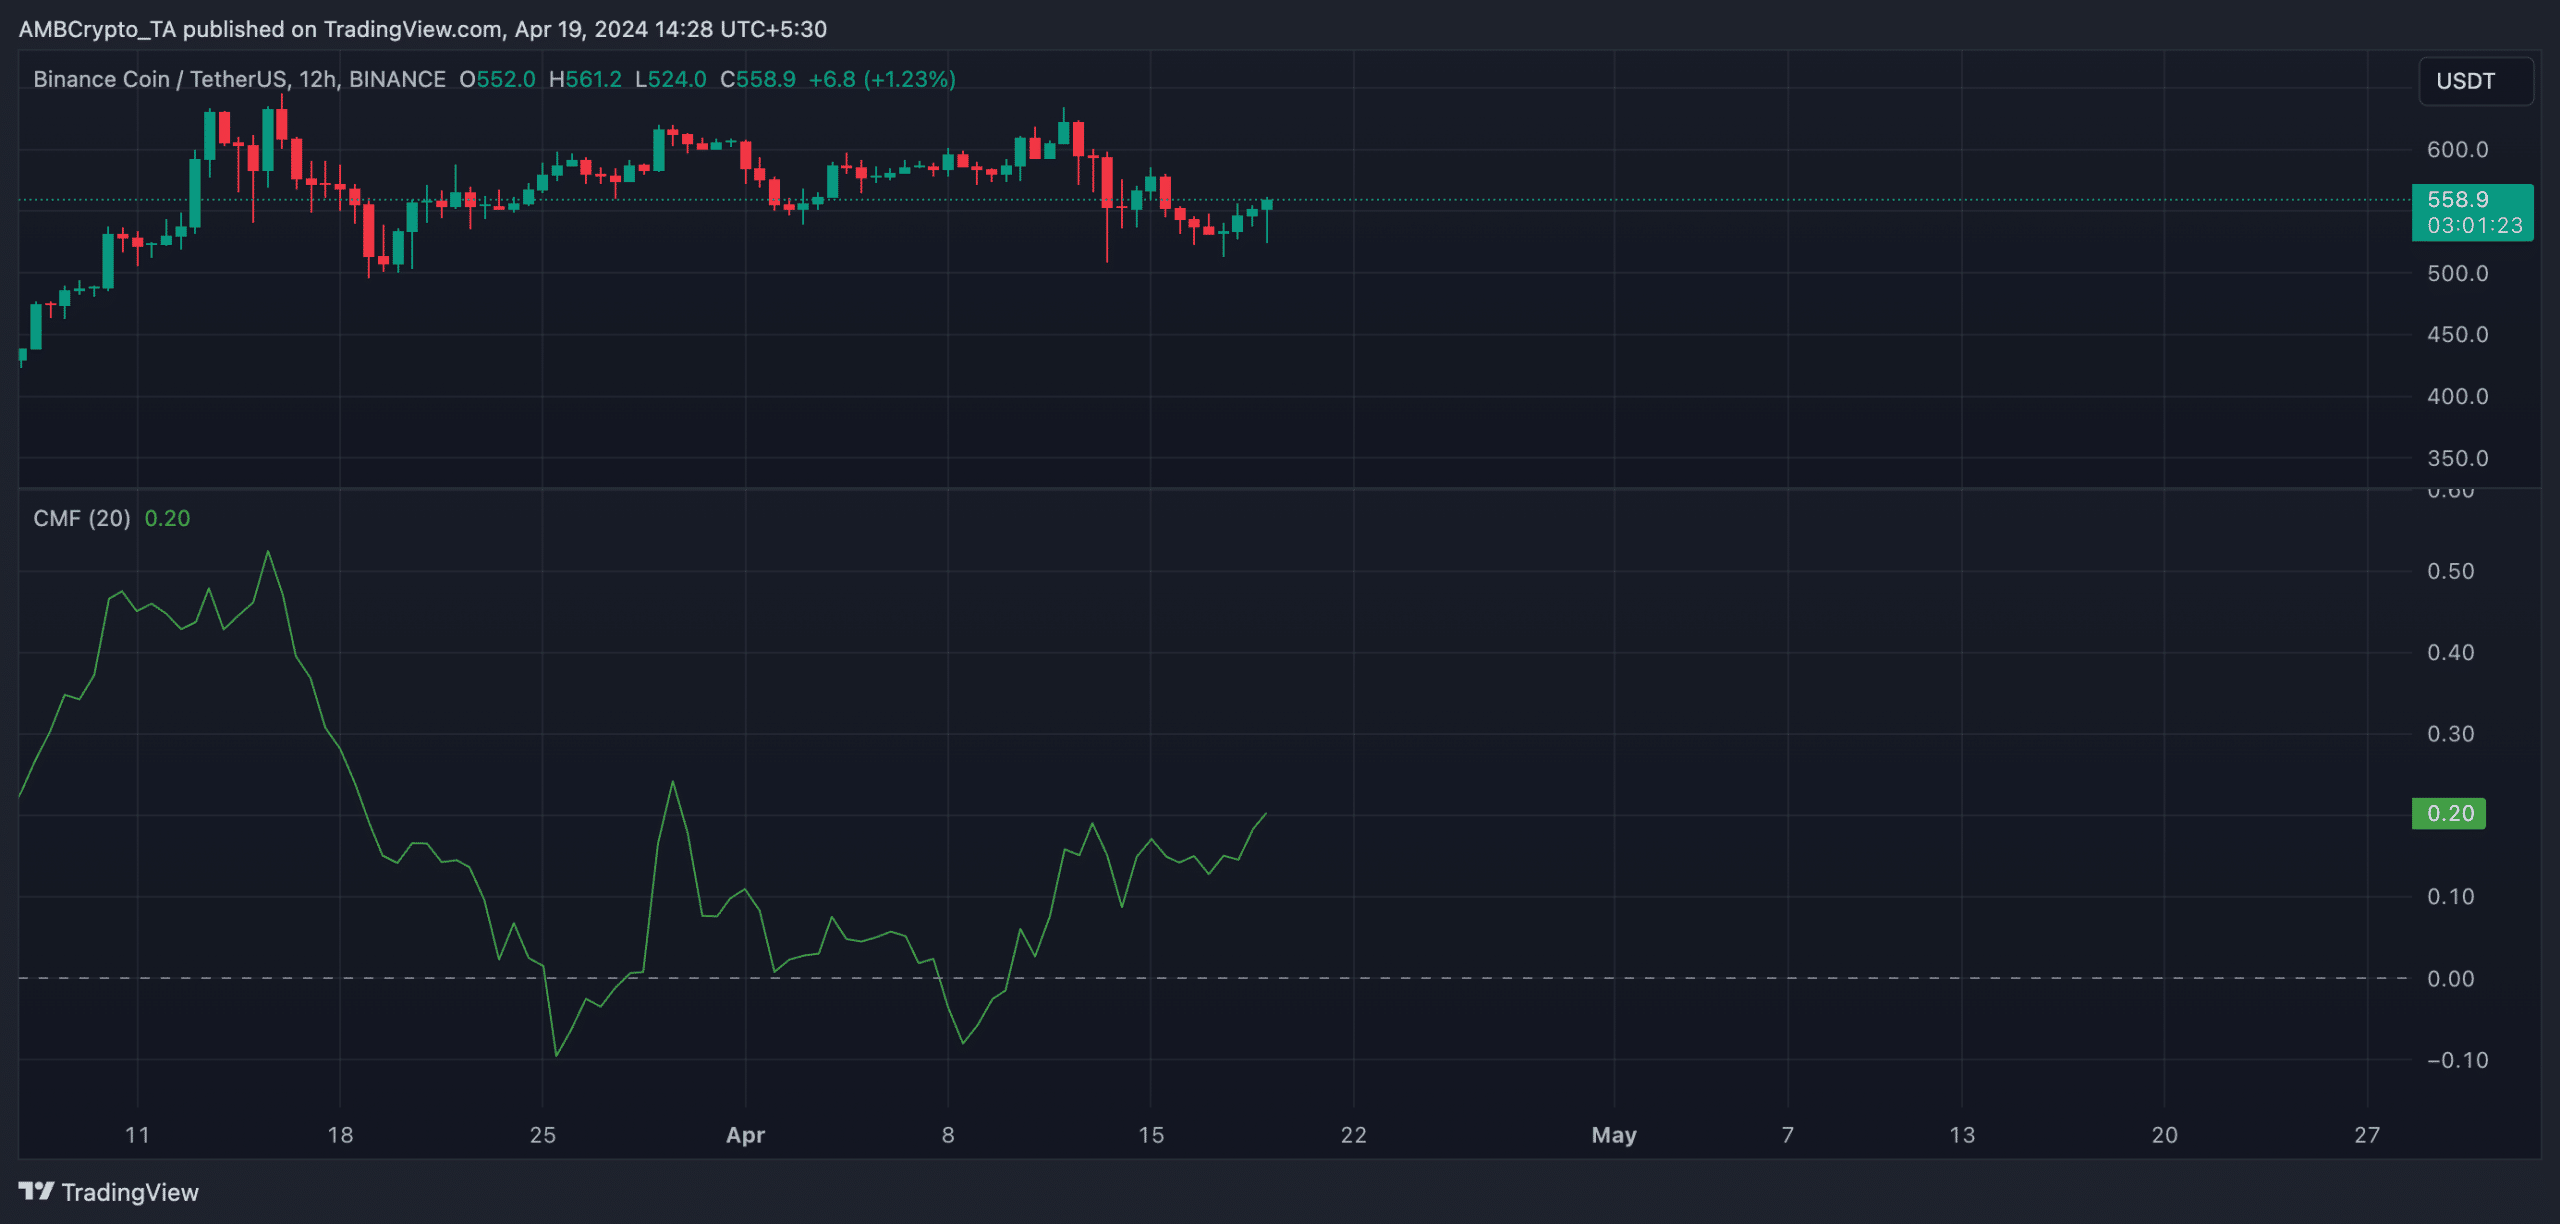
Task: Click the date label 25 on time axis
Action: tap(542, 1135)
